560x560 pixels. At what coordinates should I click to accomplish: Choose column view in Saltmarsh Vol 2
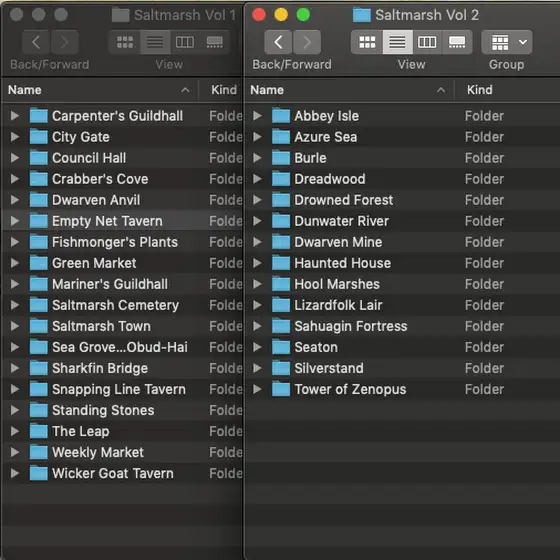click(427, 42)
